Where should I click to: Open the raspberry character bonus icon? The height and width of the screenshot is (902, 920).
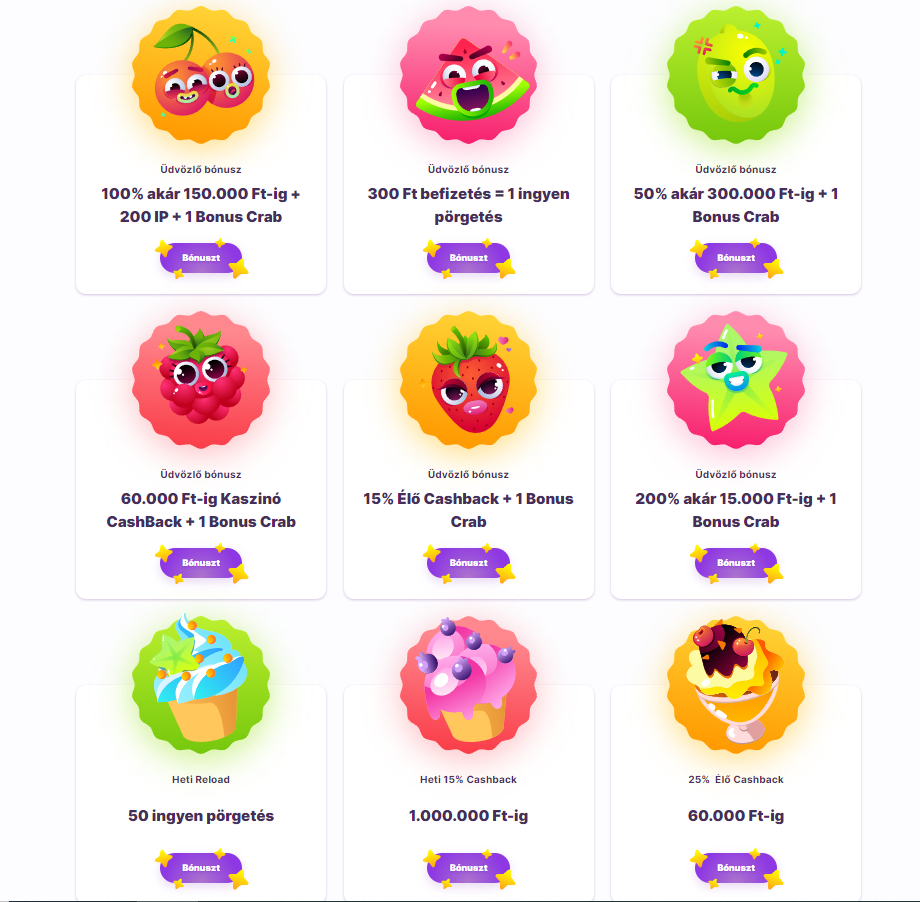pyautogui.click(x=201, y=380)
